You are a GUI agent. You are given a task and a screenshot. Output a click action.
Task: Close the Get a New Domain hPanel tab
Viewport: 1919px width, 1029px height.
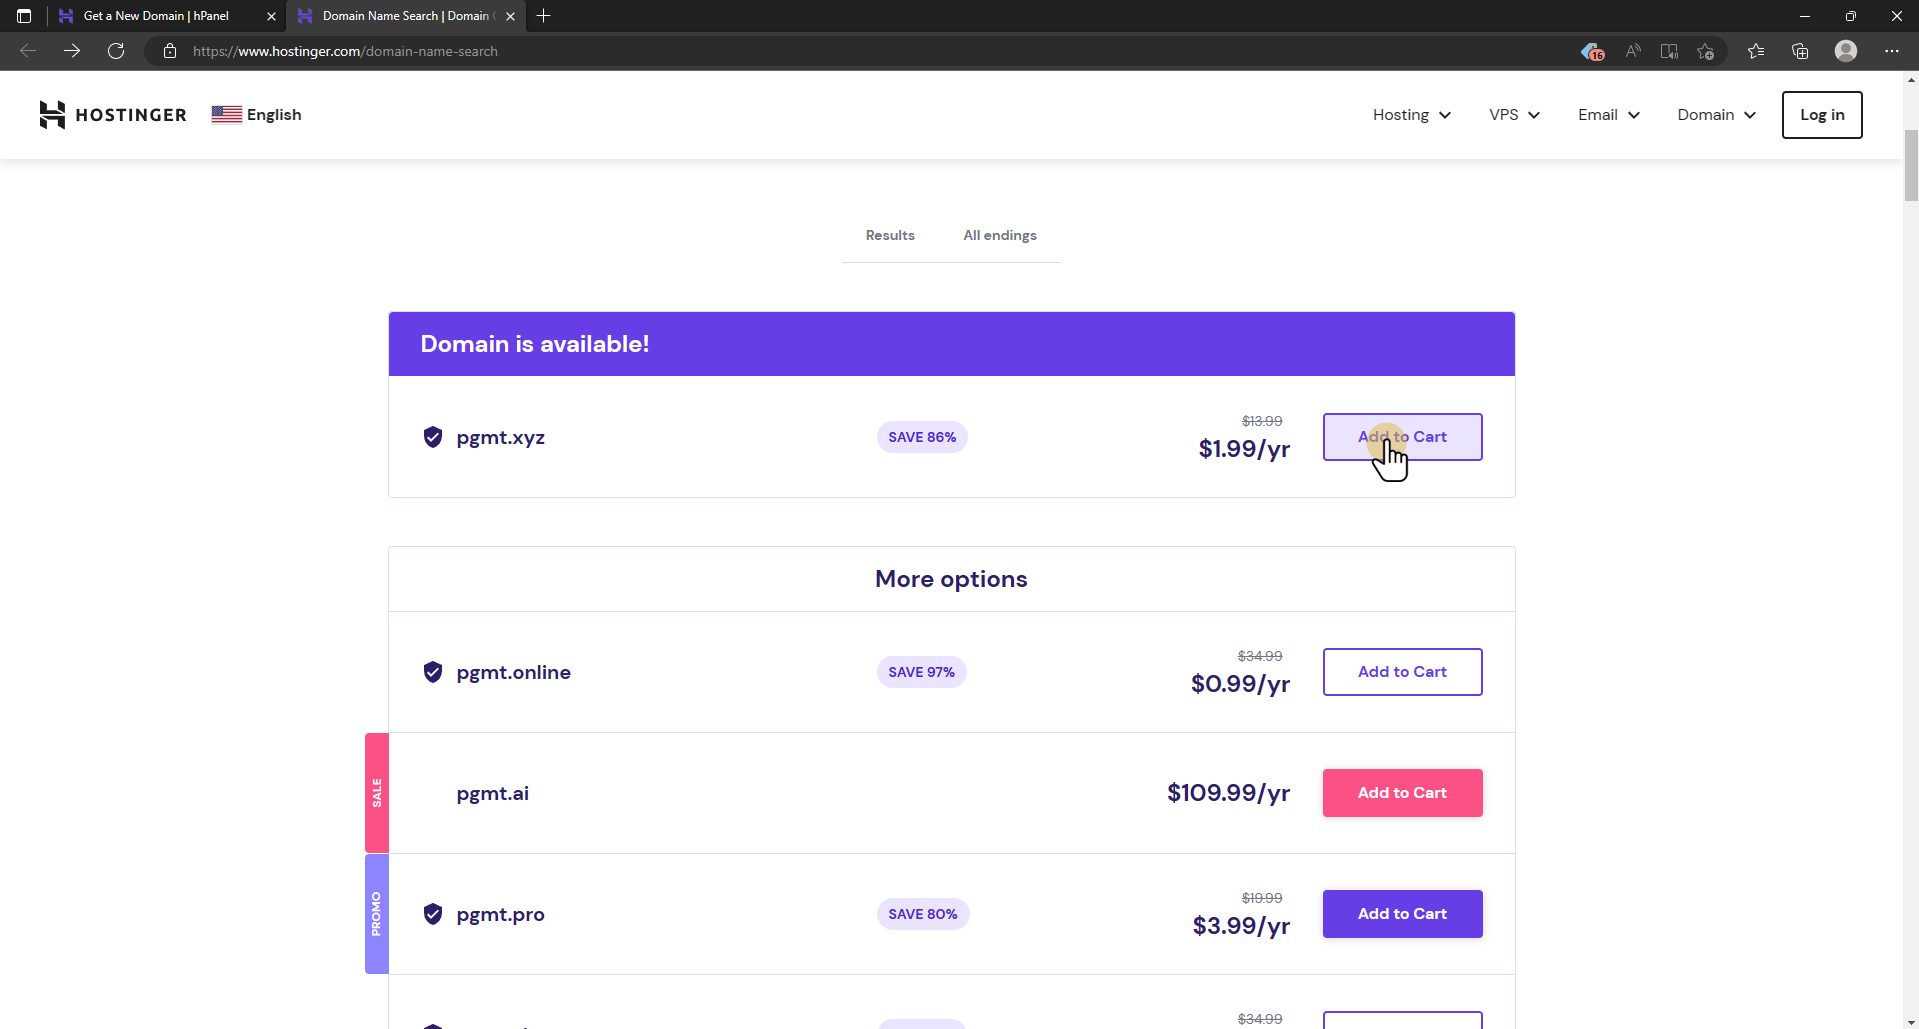271,16
